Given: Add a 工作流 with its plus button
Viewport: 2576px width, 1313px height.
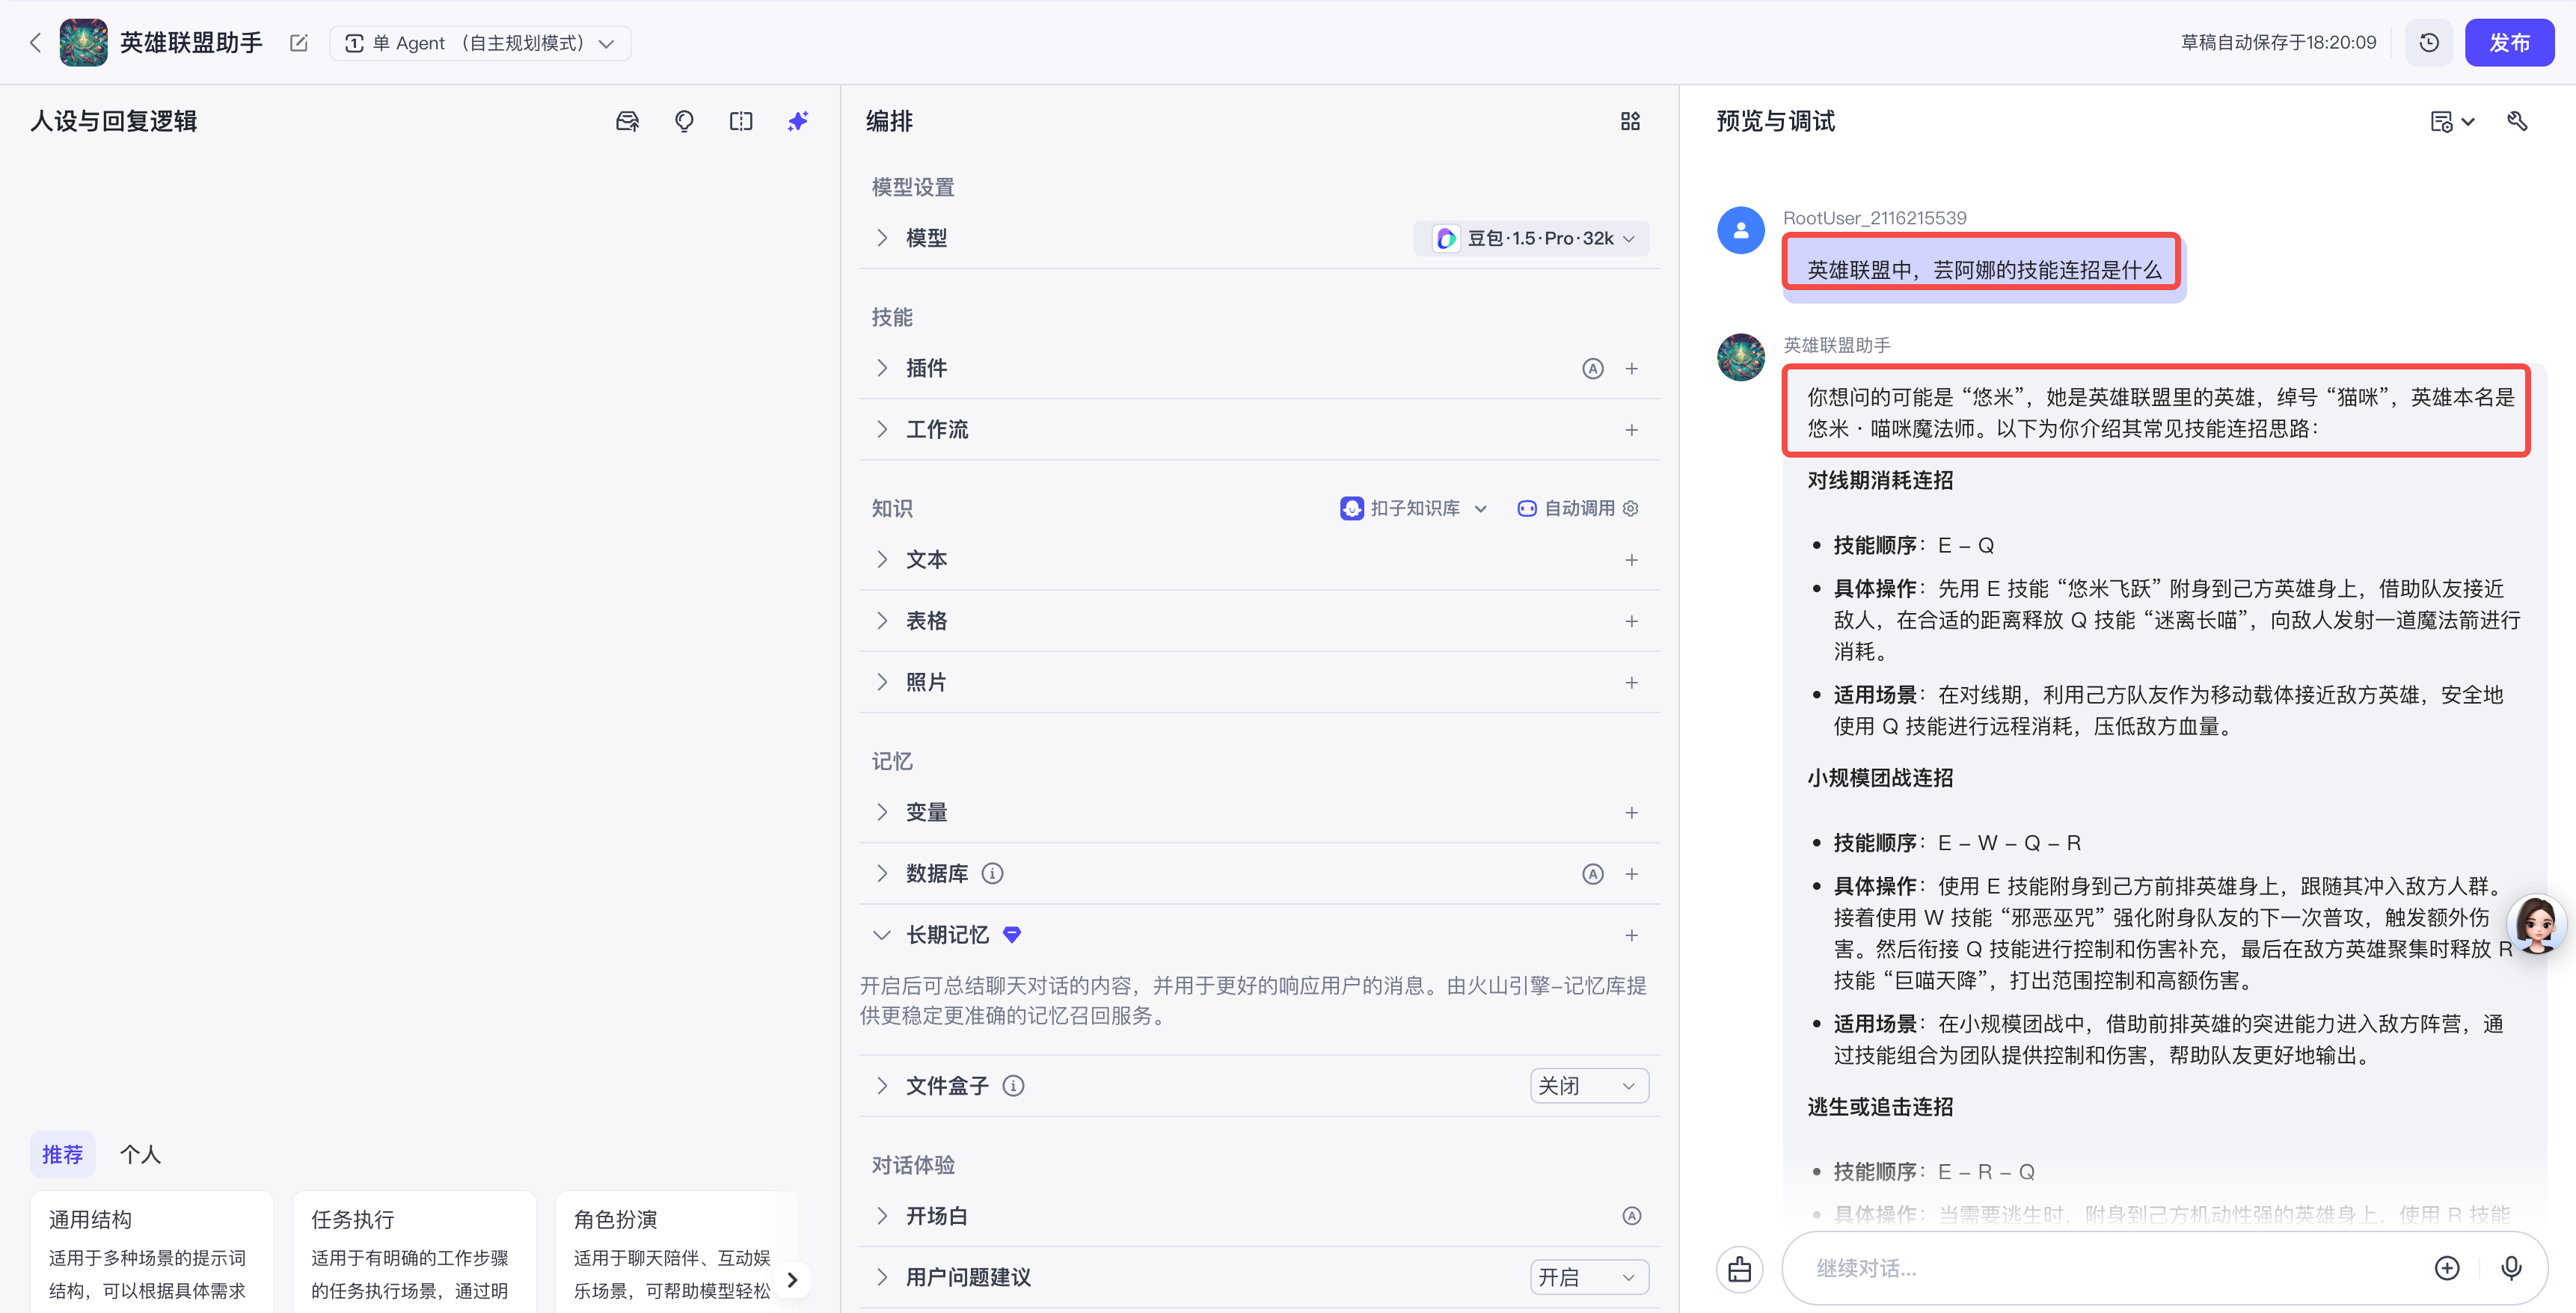Looking at the screenshot, I should click(x=1632, y=429).
